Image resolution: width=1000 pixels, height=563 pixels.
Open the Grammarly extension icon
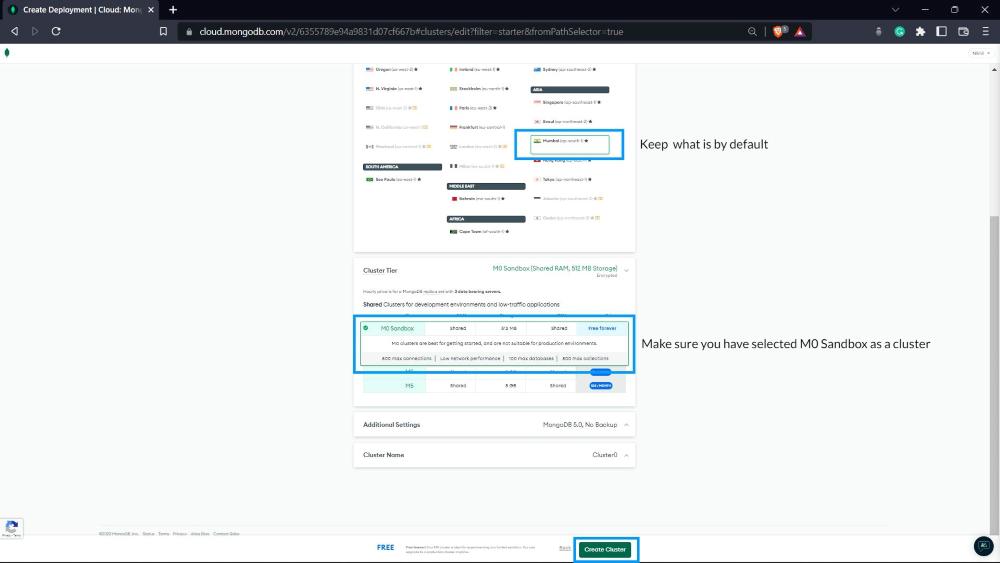point(899,31)
